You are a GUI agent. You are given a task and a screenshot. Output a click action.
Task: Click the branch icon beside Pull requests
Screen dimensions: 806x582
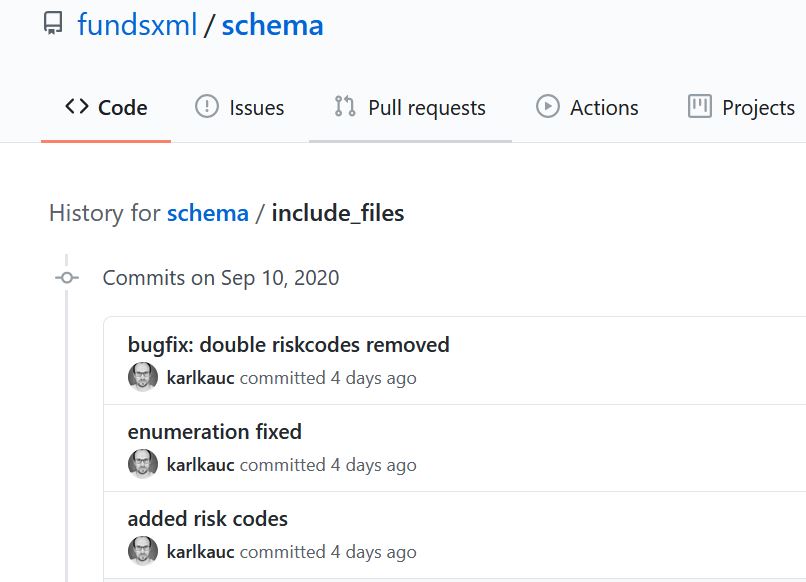pyautogui.click(x=344, y=106)
